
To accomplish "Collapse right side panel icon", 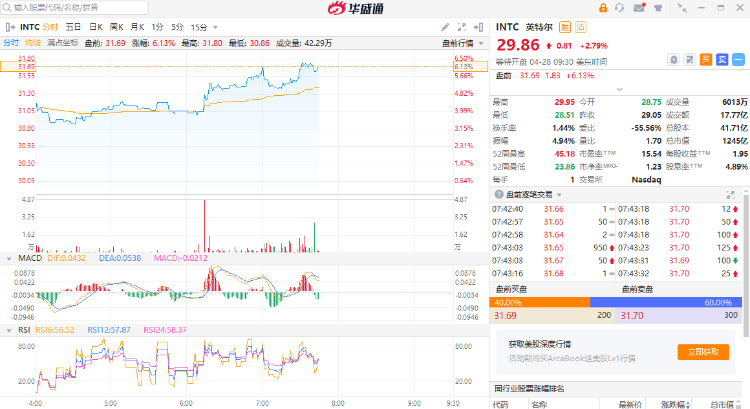I will tap(478, 27).
